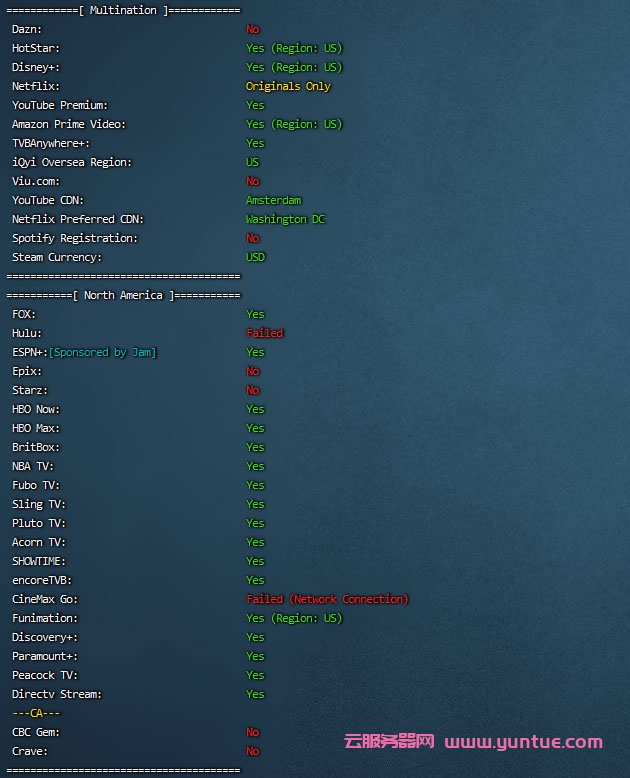This screenshot has height=778, width=630.
Task: Click the Funimation 'Yes (Region: US)' result
Action: pyautogui.click(x=294, y=618)
